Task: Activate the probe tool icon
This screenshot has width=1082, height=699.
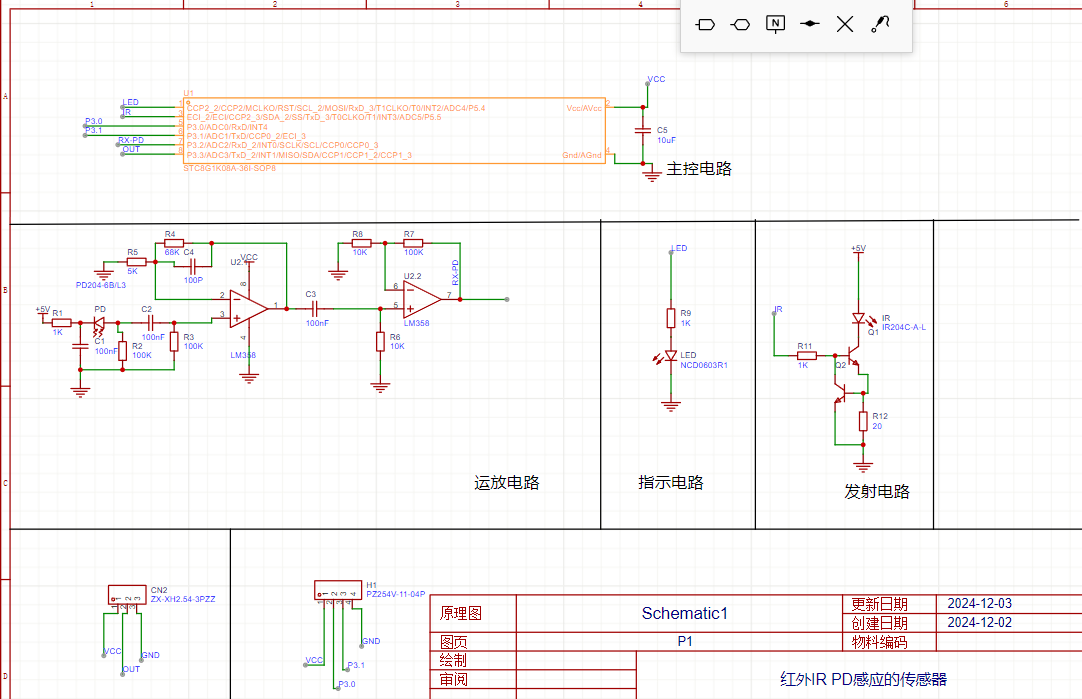Action: (880, 24)
